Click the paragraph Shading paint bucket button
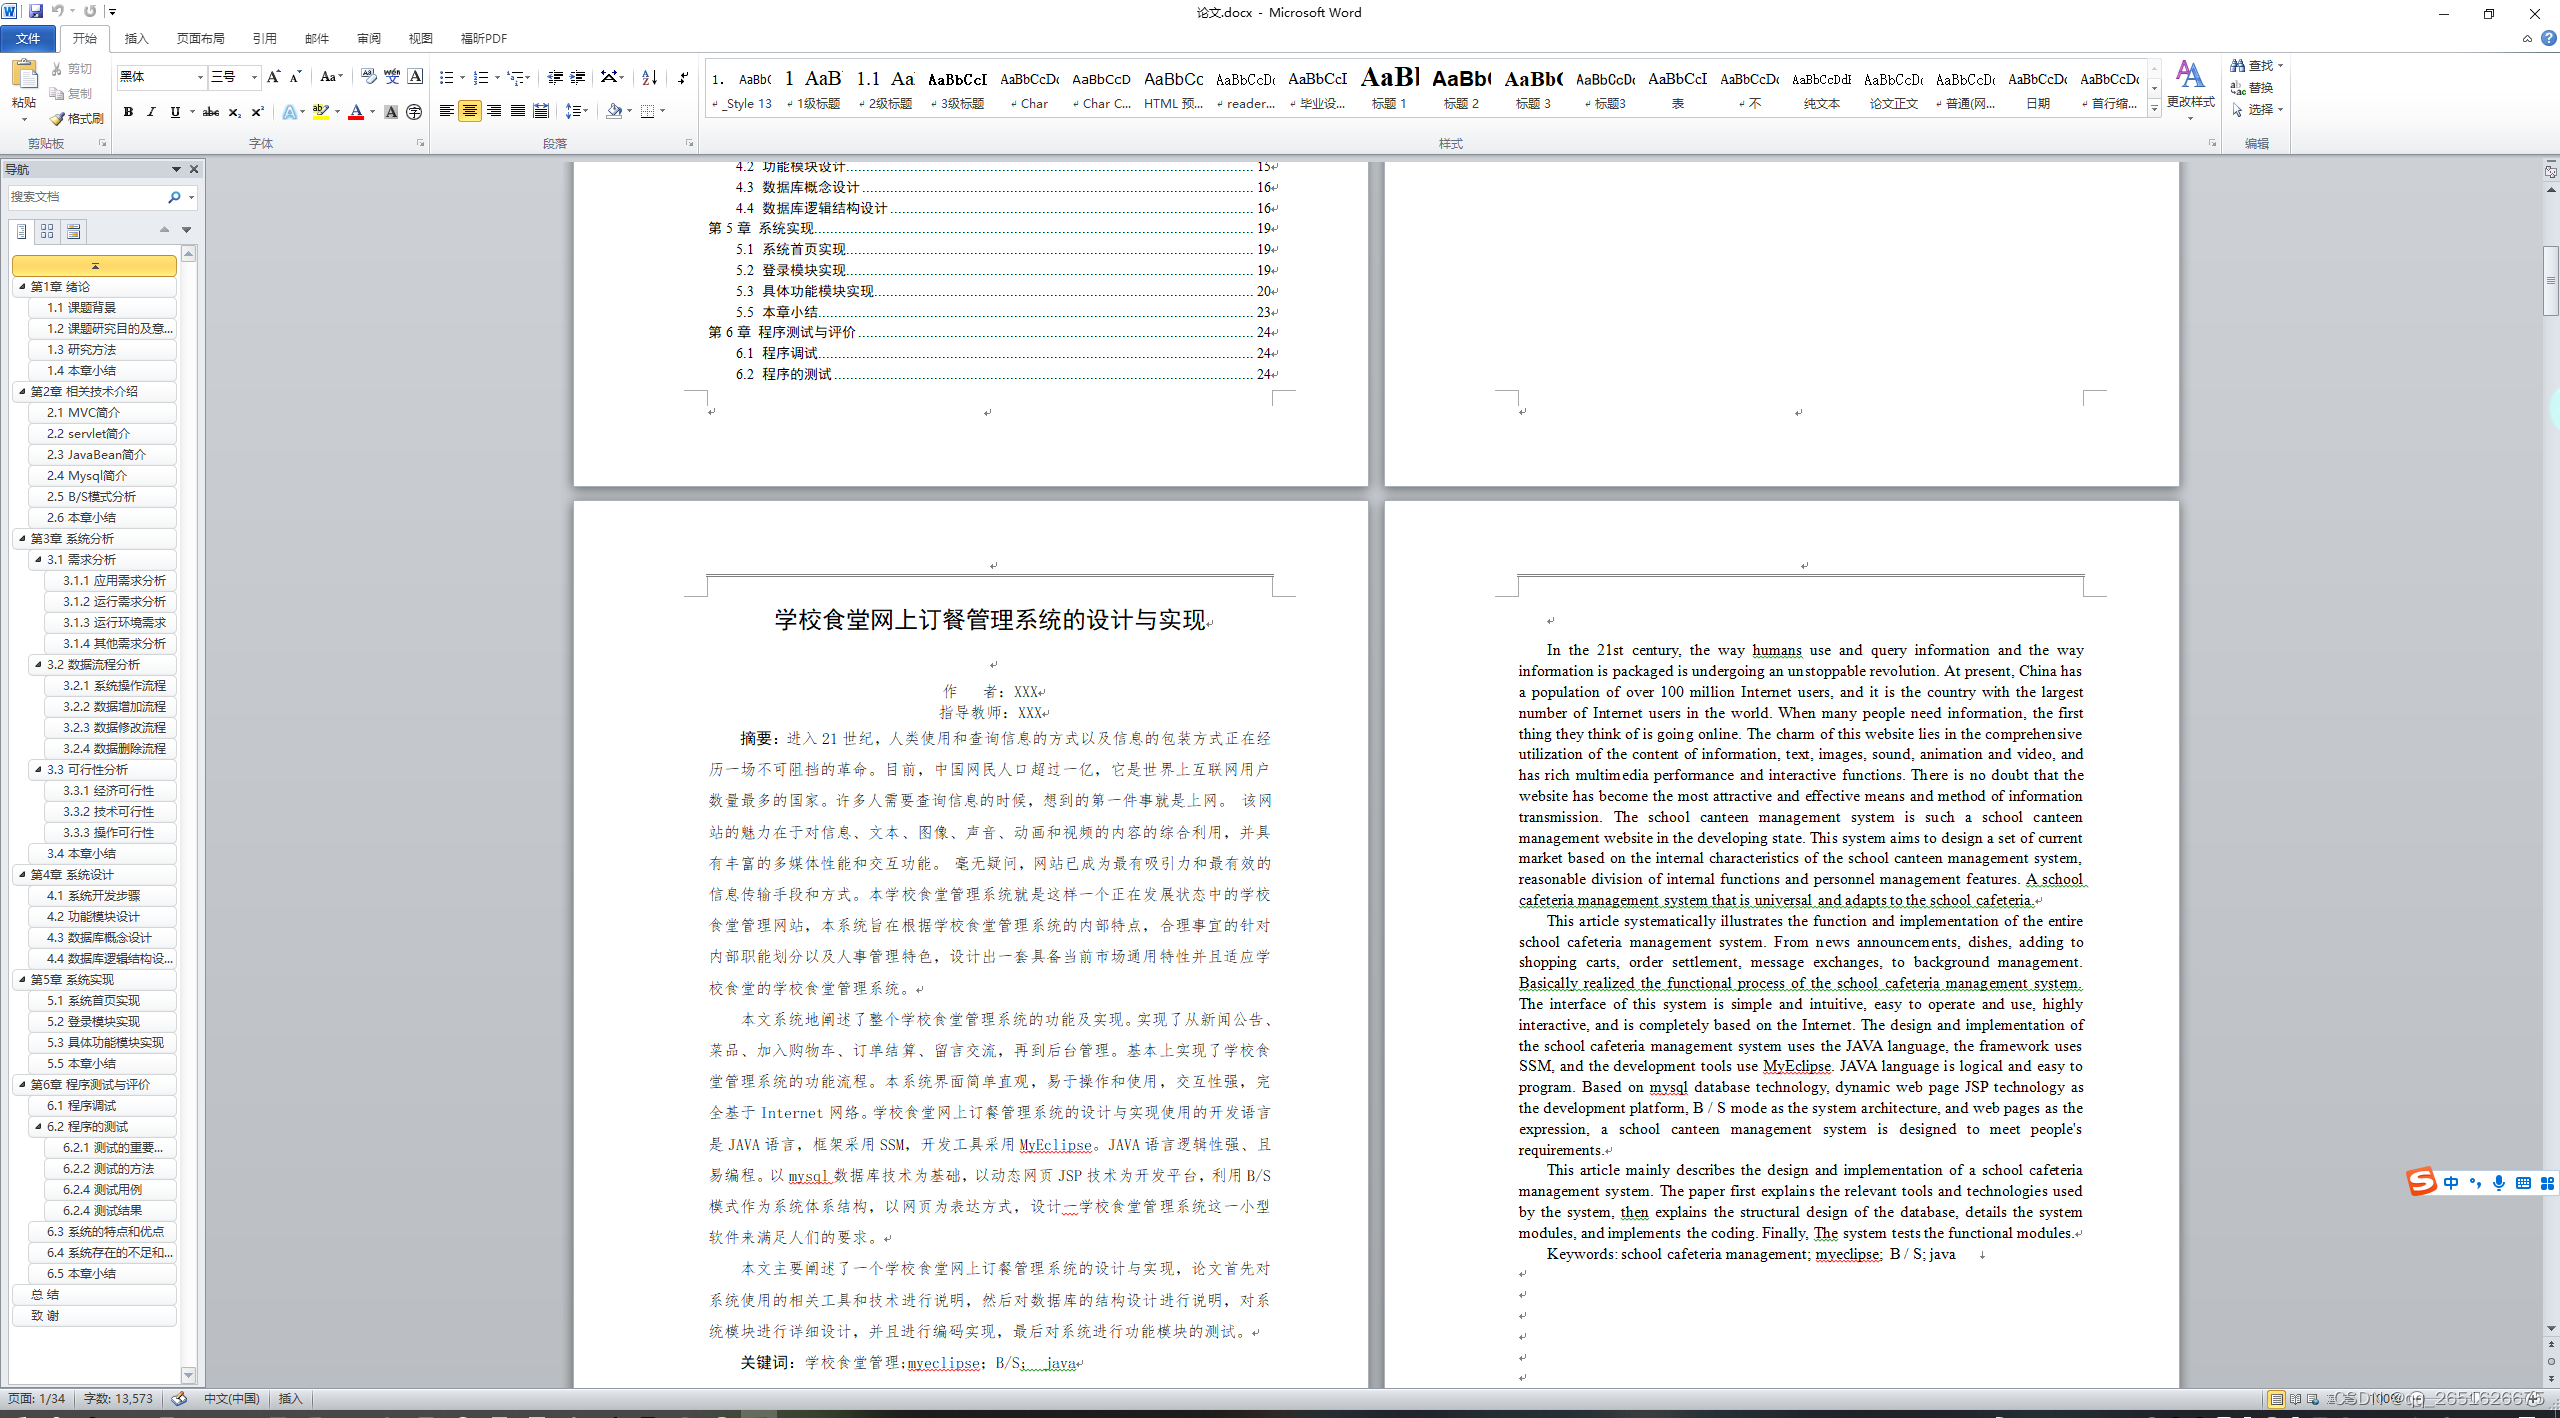Viewport: 2560px width, 1418px height. click(x=614, y=111)
